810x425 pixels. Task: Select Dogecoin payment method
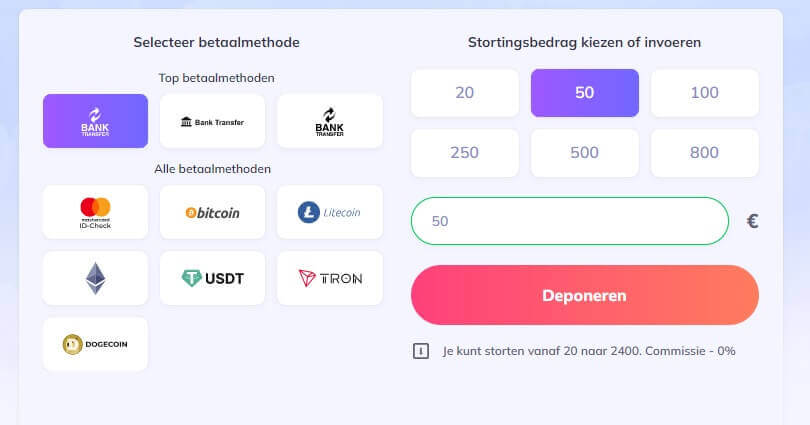tap(95, 344)
